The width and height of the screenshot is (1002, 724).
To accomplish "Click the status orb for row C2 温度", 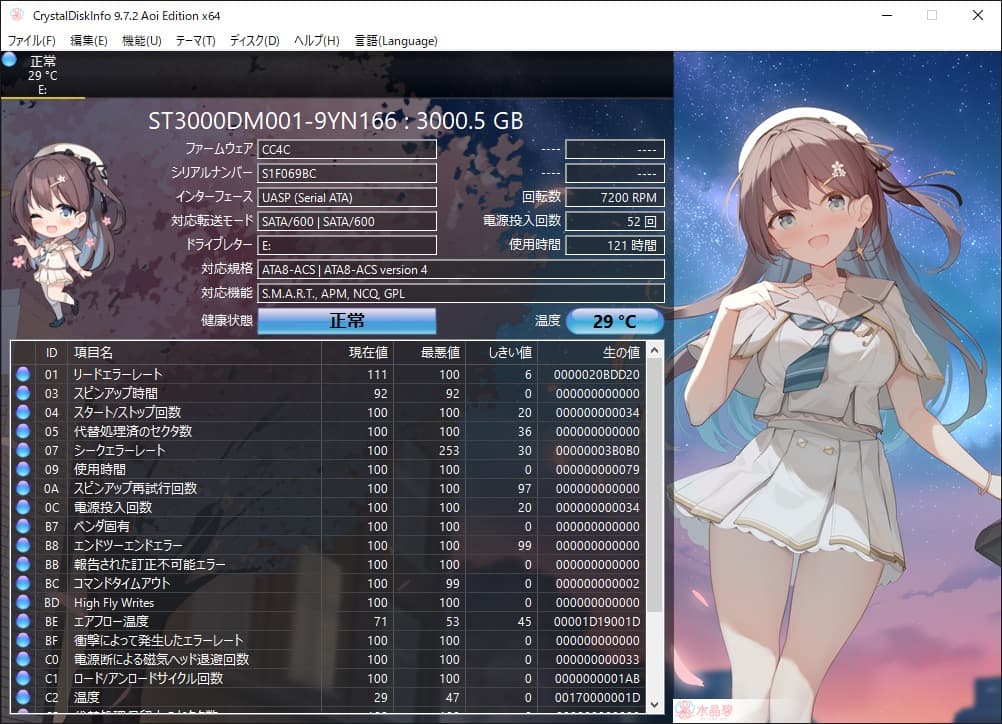I will (23, 697).
